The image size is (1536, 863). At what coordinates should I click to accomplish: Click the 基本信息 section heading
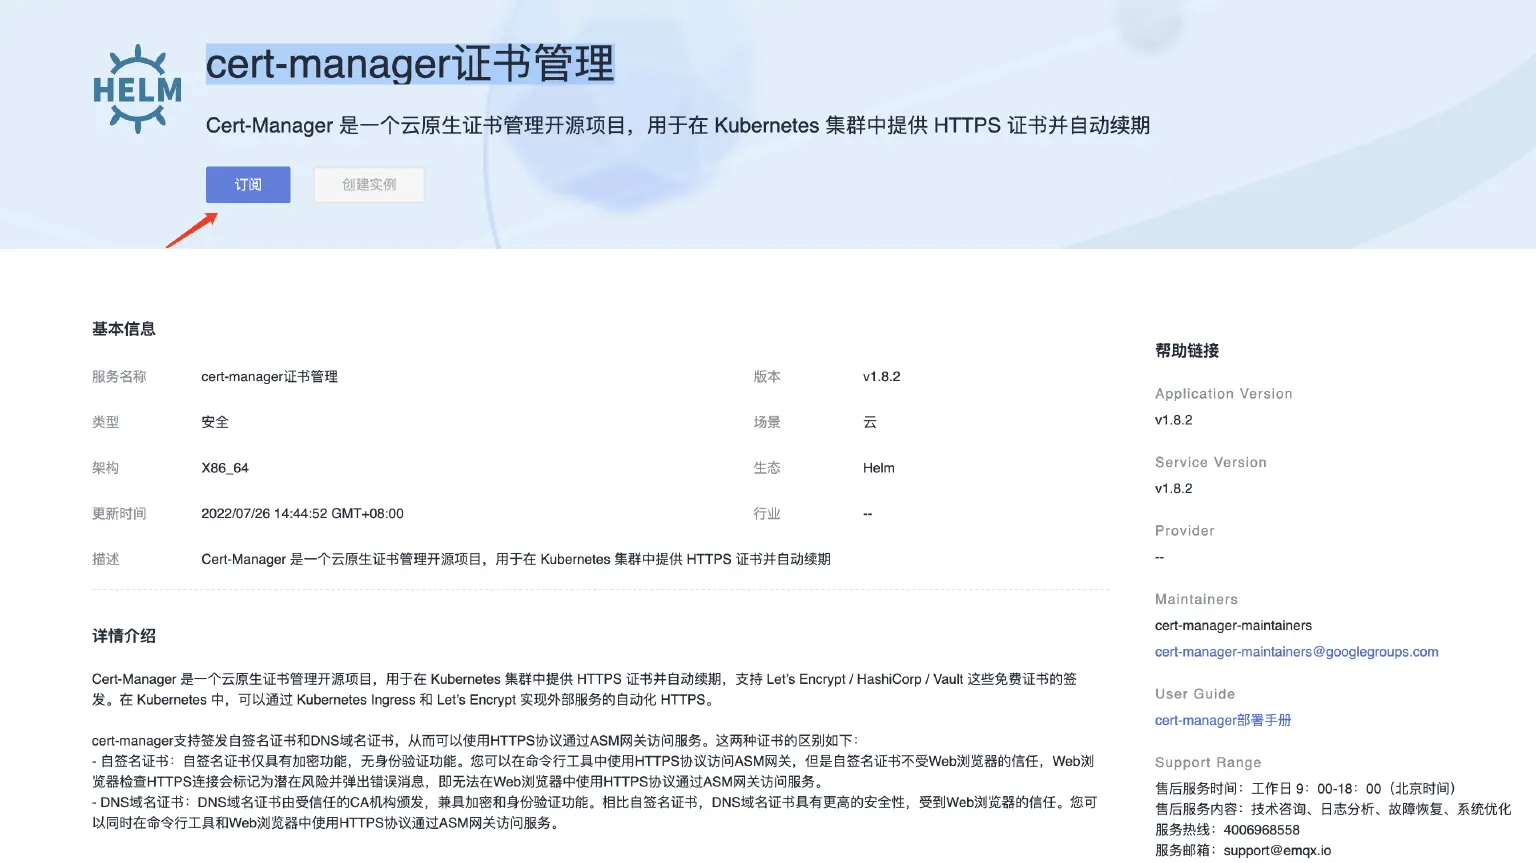coord(123,328)
